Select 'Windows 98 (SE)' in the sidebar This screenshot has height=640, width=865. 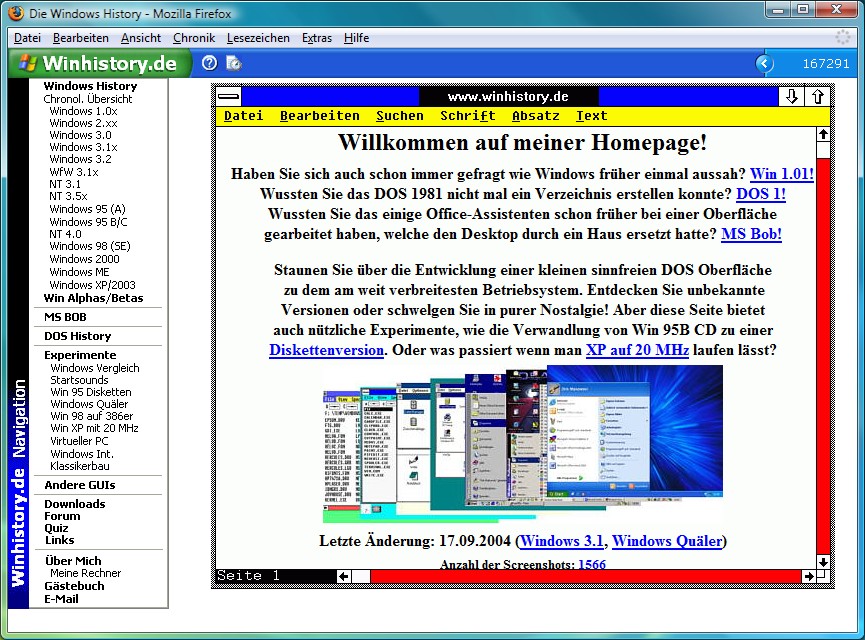point(90,246)
